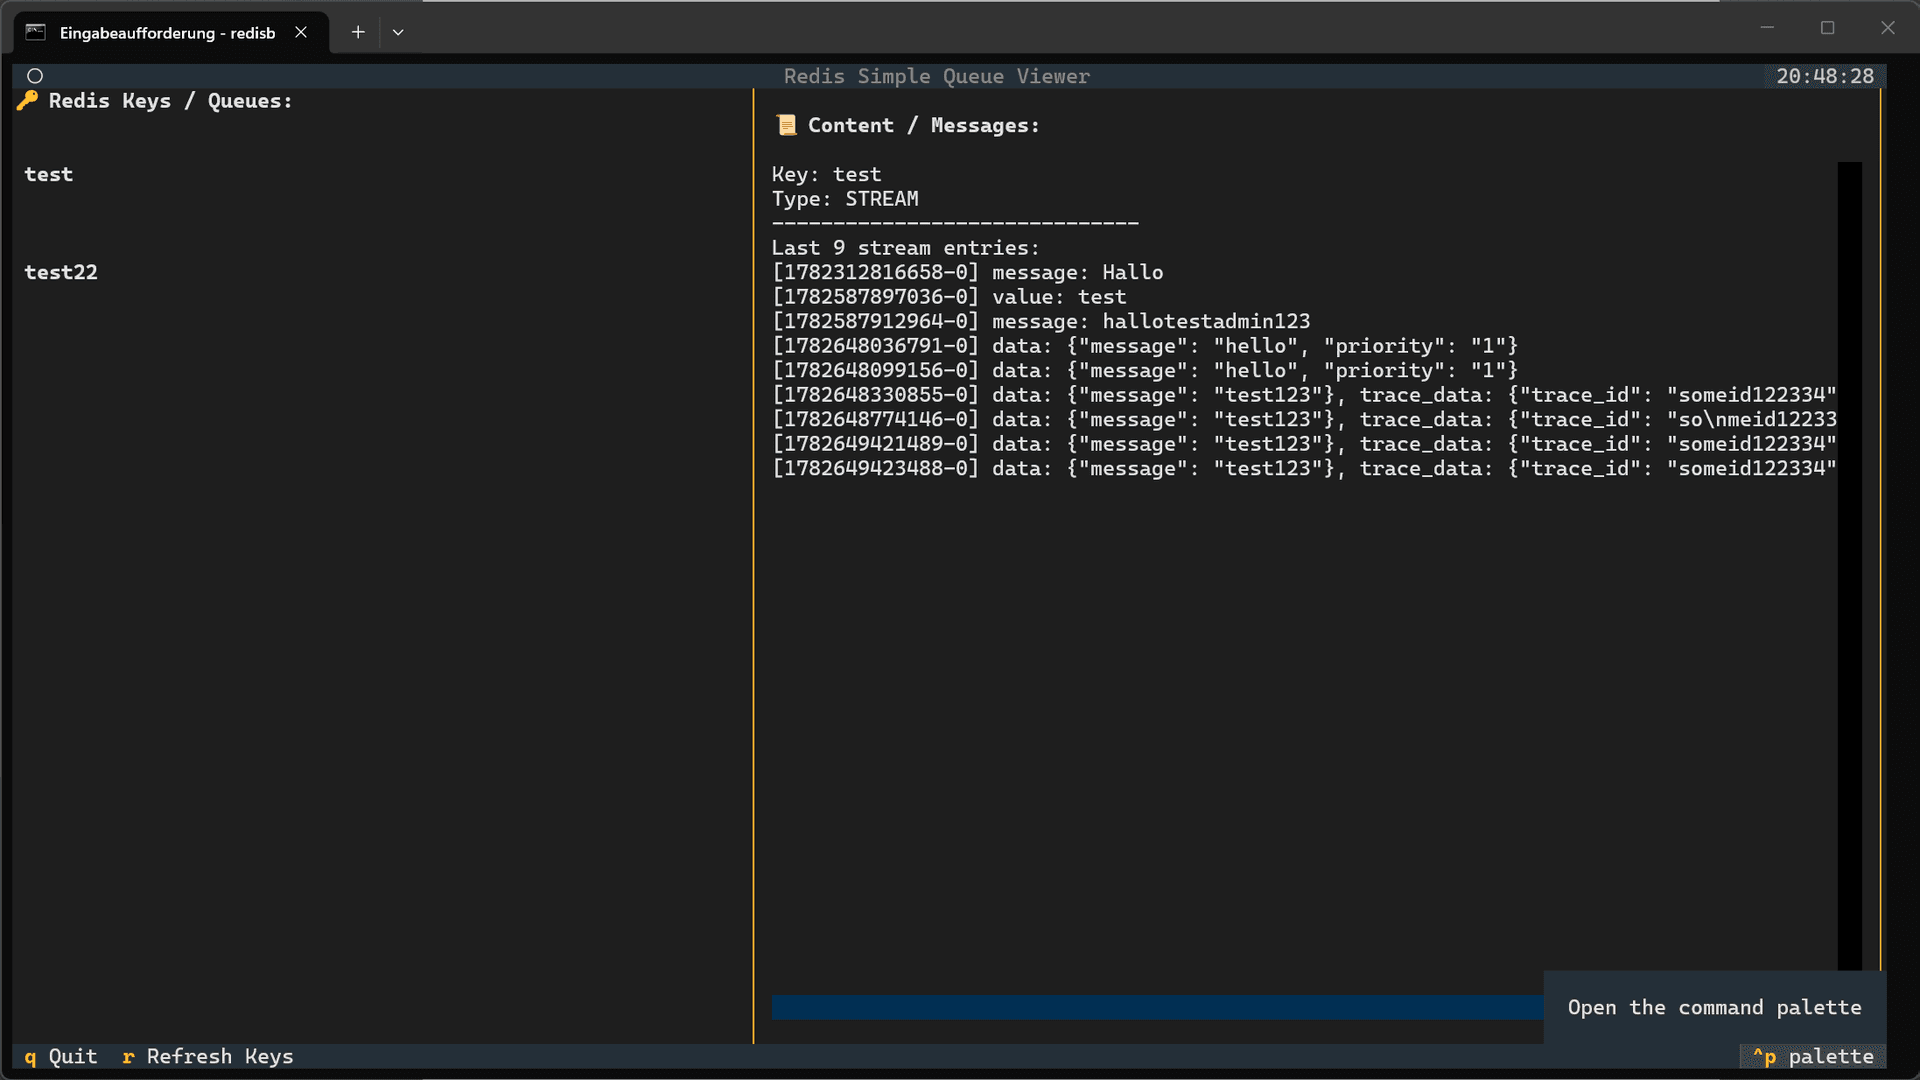Click q Quit in the footer
This screenshot has height=1080, width=1920.
[61, 1056]
